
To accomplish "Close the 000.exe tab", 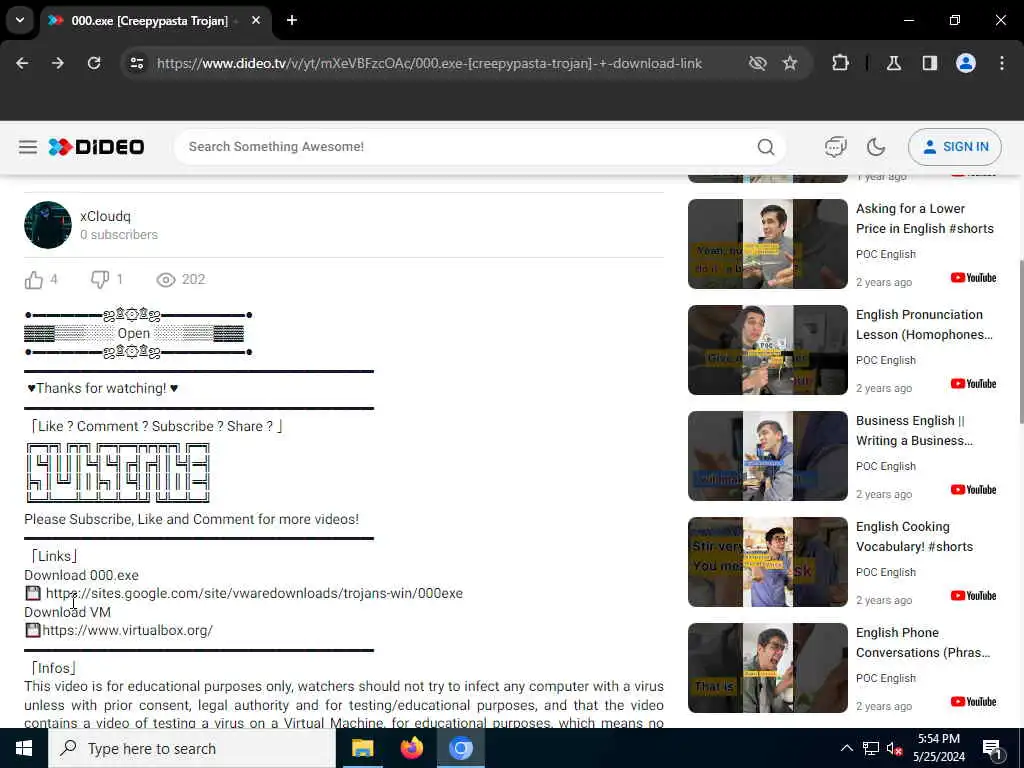I will click(256, 21).
